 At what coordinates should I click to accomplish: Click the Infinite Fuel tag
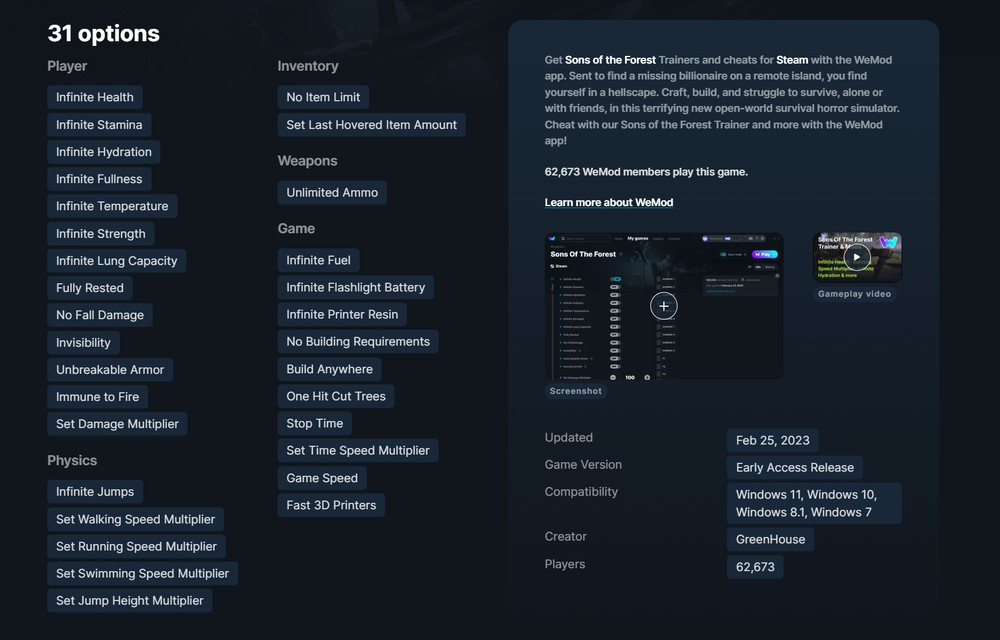click(318, 260)
